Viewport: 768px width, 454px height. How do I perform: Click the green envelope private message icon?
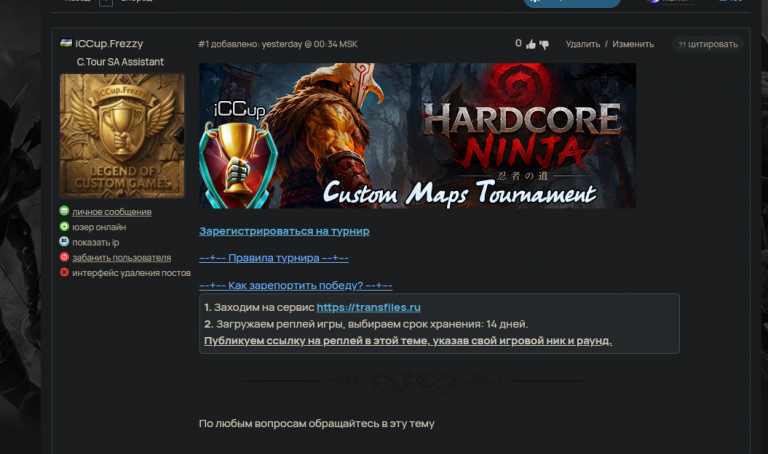64,211
